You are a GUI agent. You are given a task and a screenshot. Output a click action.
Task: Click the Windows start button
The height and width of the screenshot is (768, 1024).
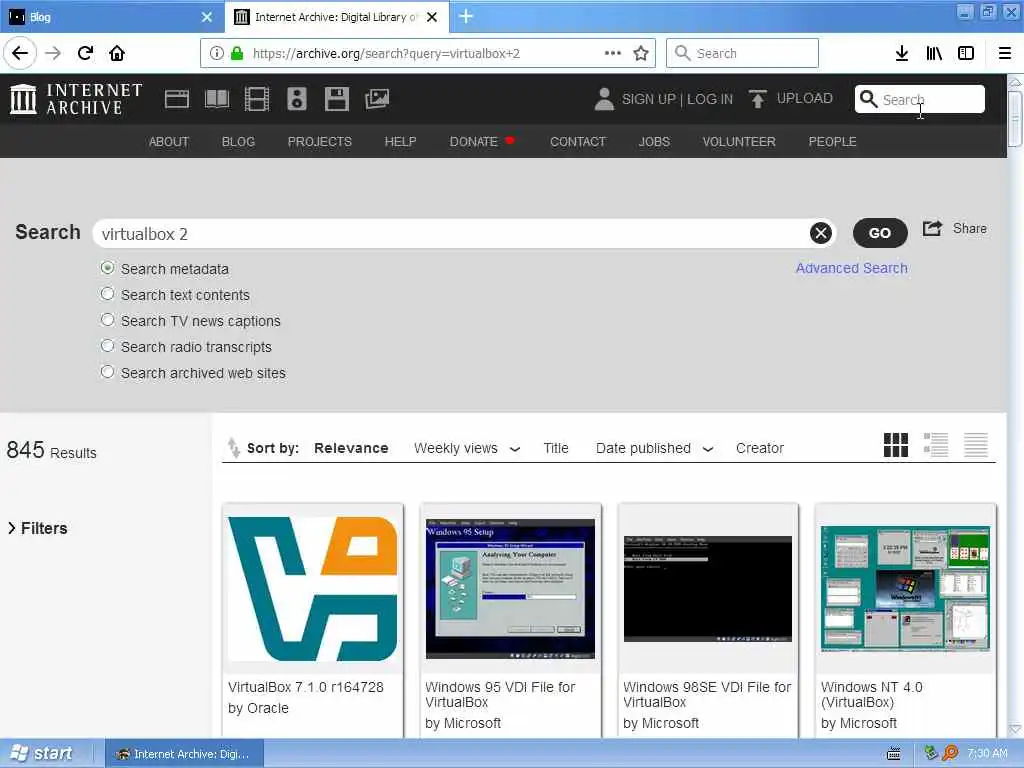(x=43, y=753)
